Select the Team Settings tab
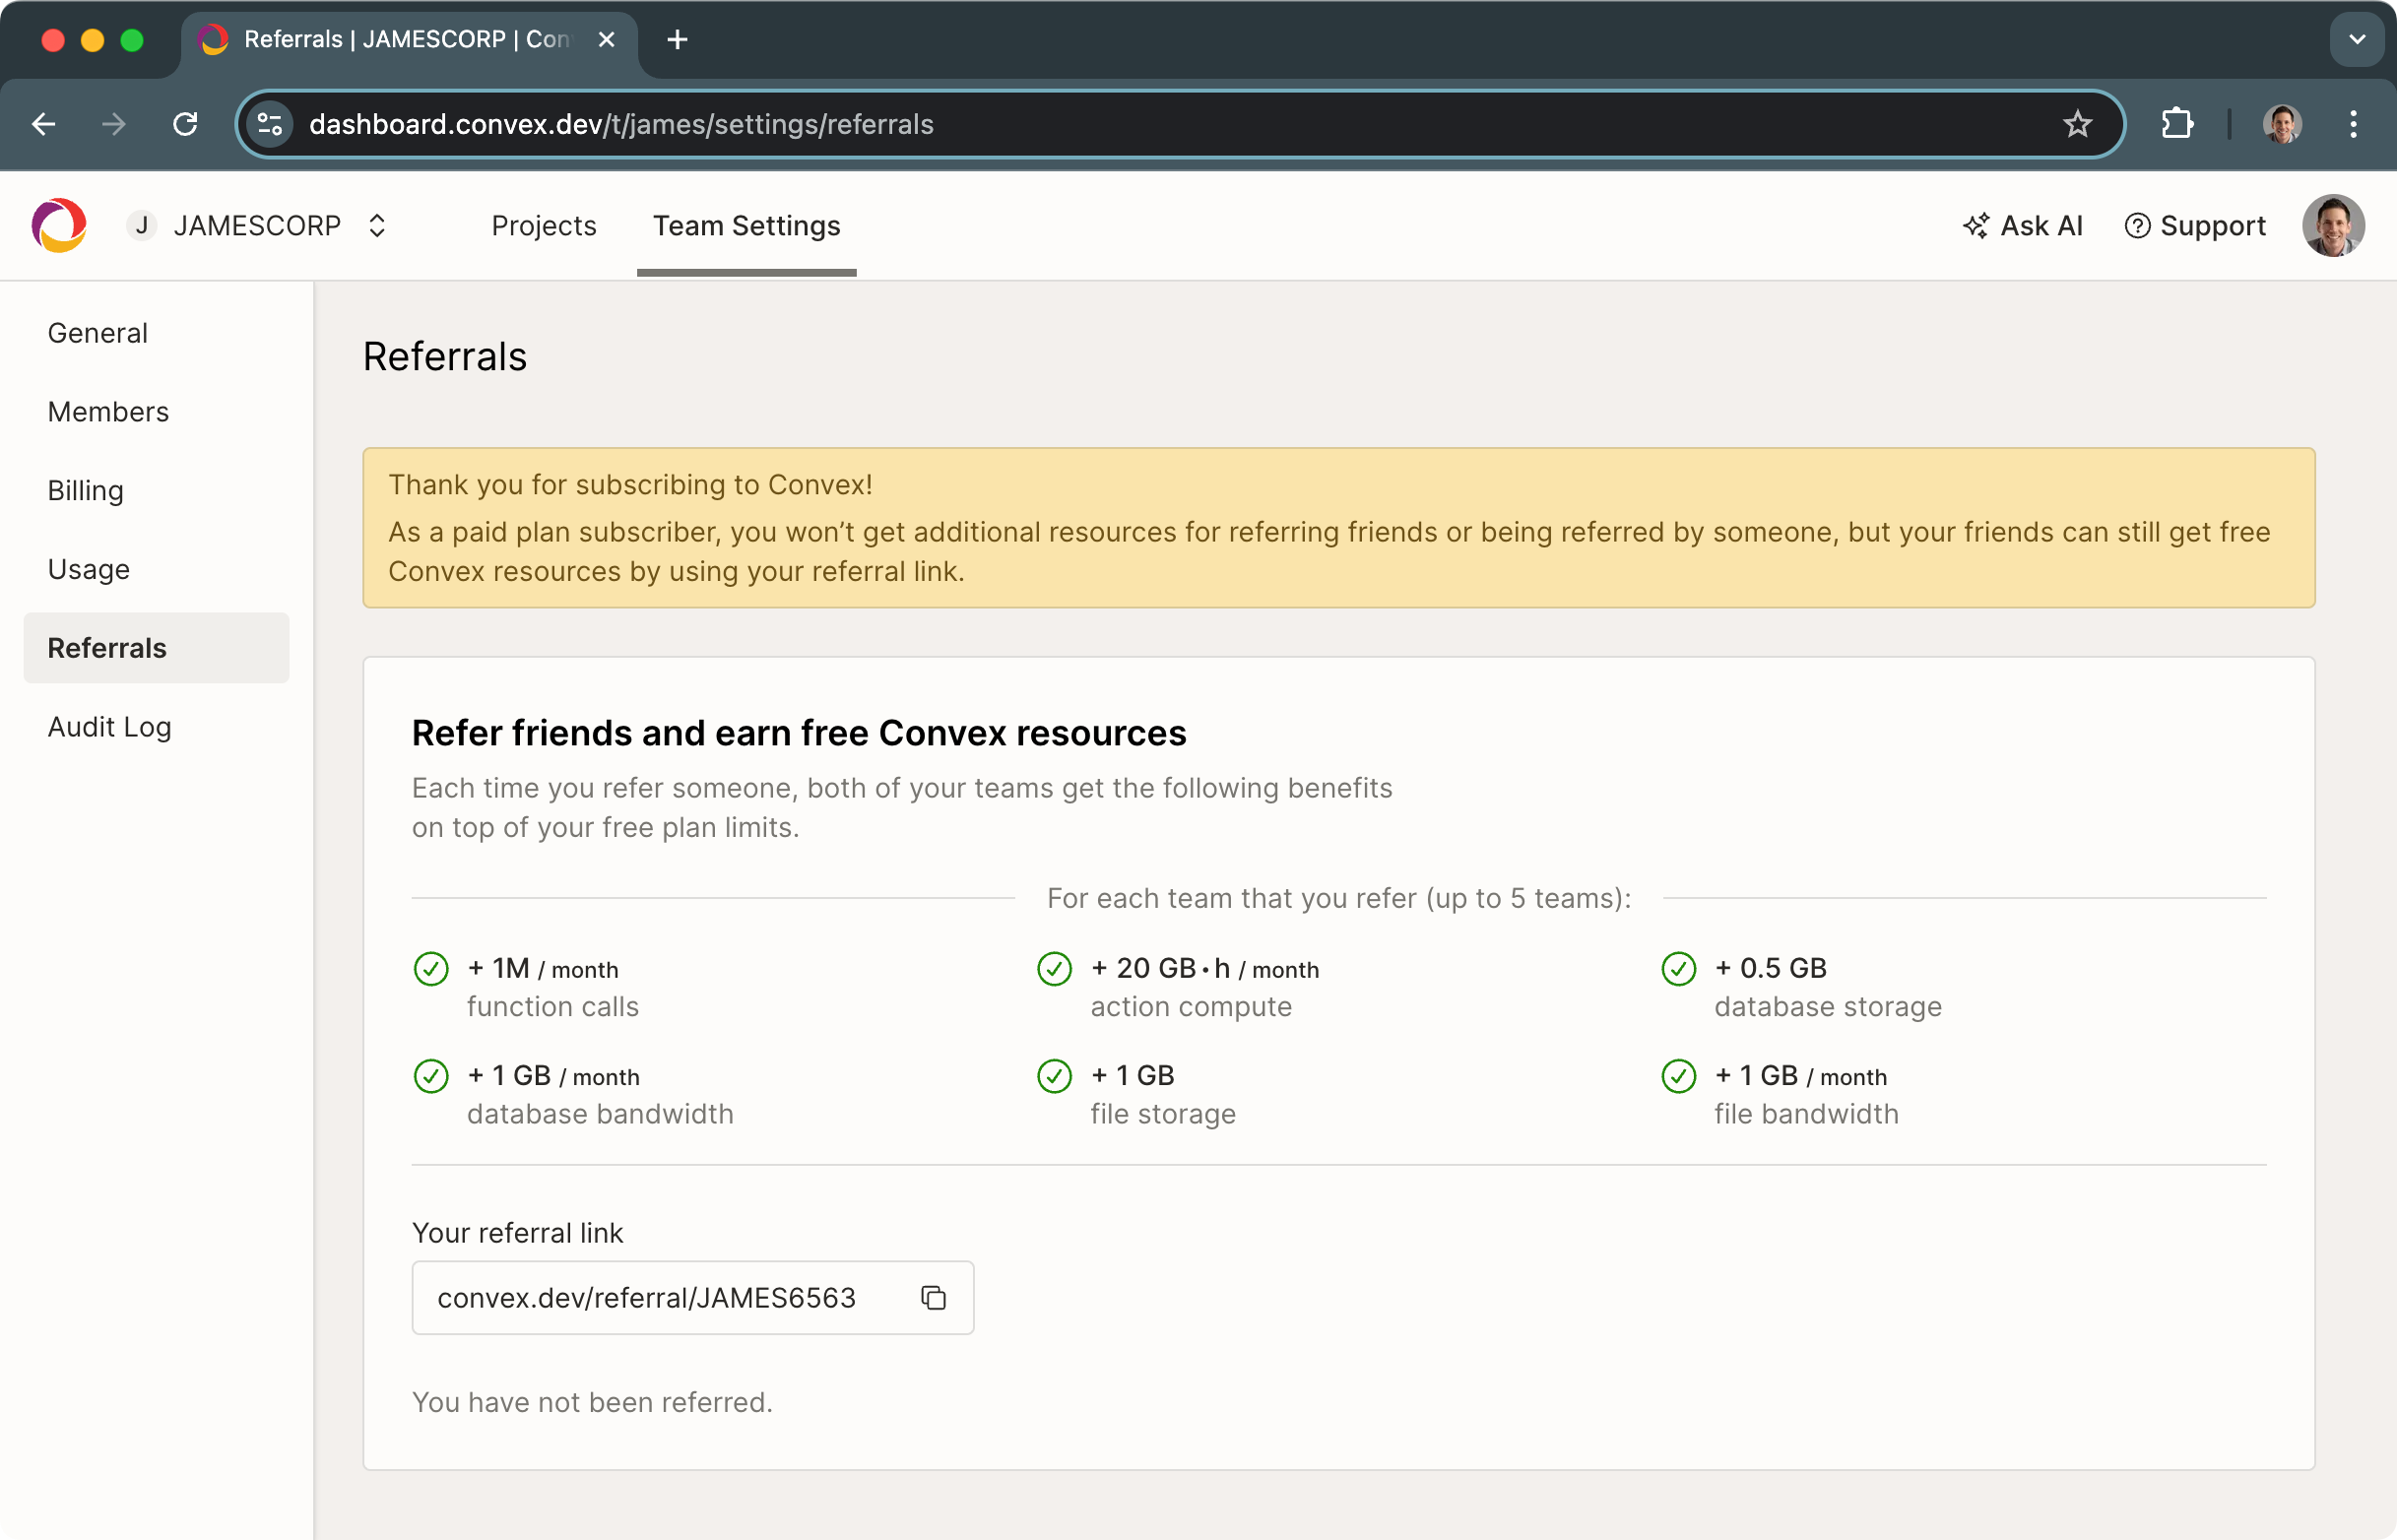Viewport: 2397px width, 1540px height. point(746,226)
